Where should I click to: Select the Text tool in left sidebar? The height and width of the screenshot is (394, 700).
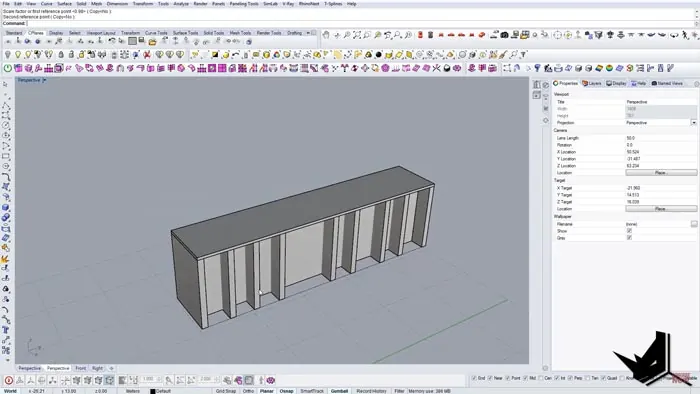5,330
